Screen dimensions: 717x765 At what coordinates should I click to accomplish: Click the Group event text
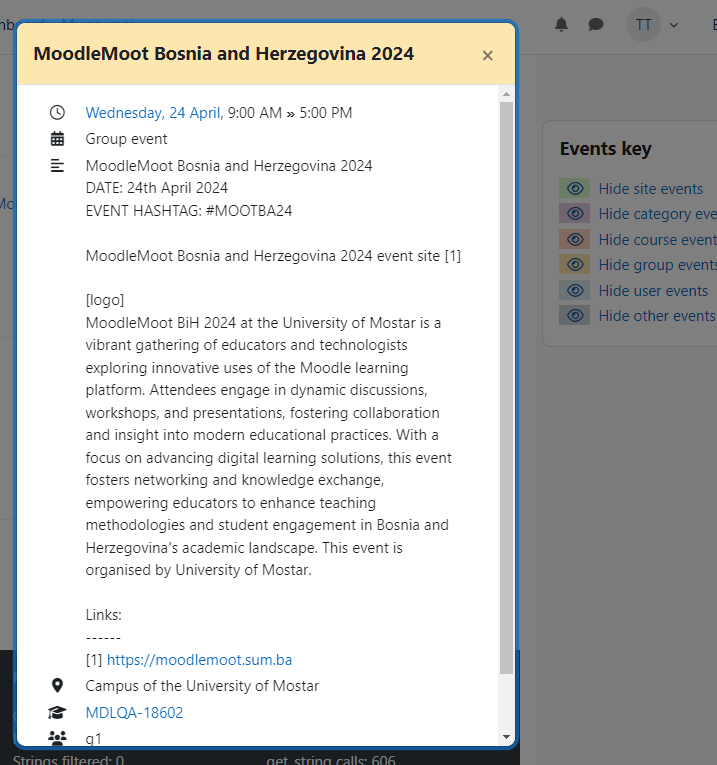tap(126, 139)
